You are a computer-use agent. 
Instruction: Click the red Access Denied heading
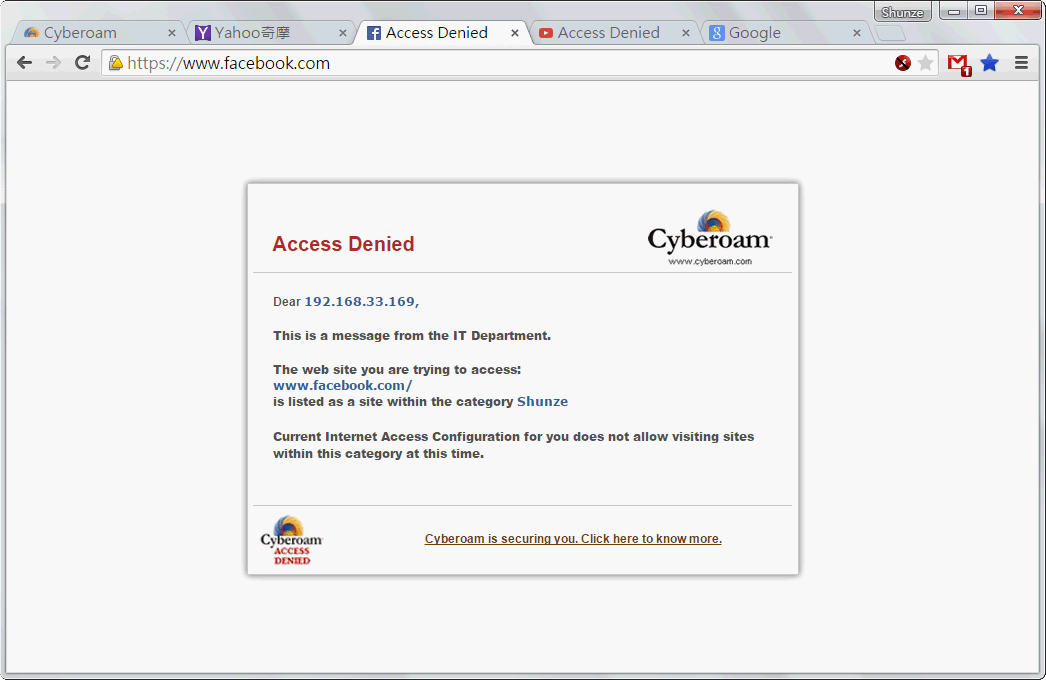[343, 244]
